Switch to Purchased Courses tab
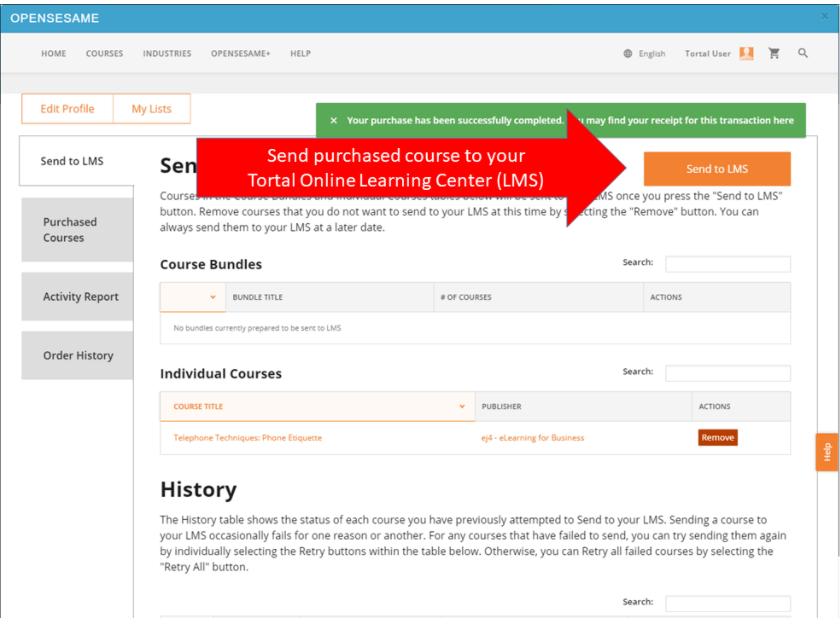The height and width of the screenshot is (628, 840). click(77, 229)
